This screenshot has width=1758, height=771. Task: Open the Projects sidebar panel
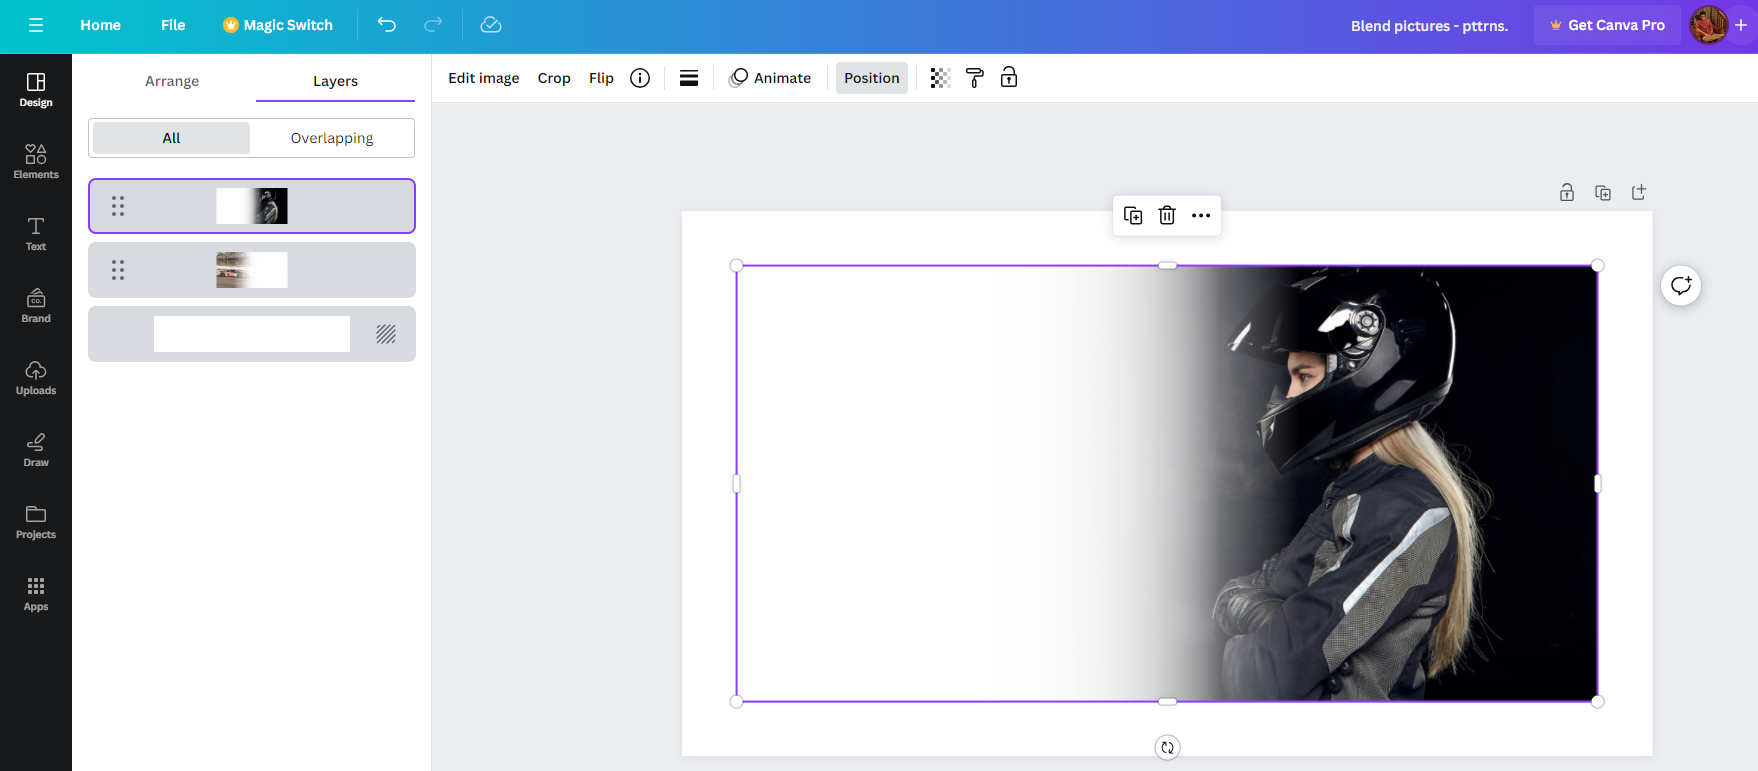click(x=36, y=522)
